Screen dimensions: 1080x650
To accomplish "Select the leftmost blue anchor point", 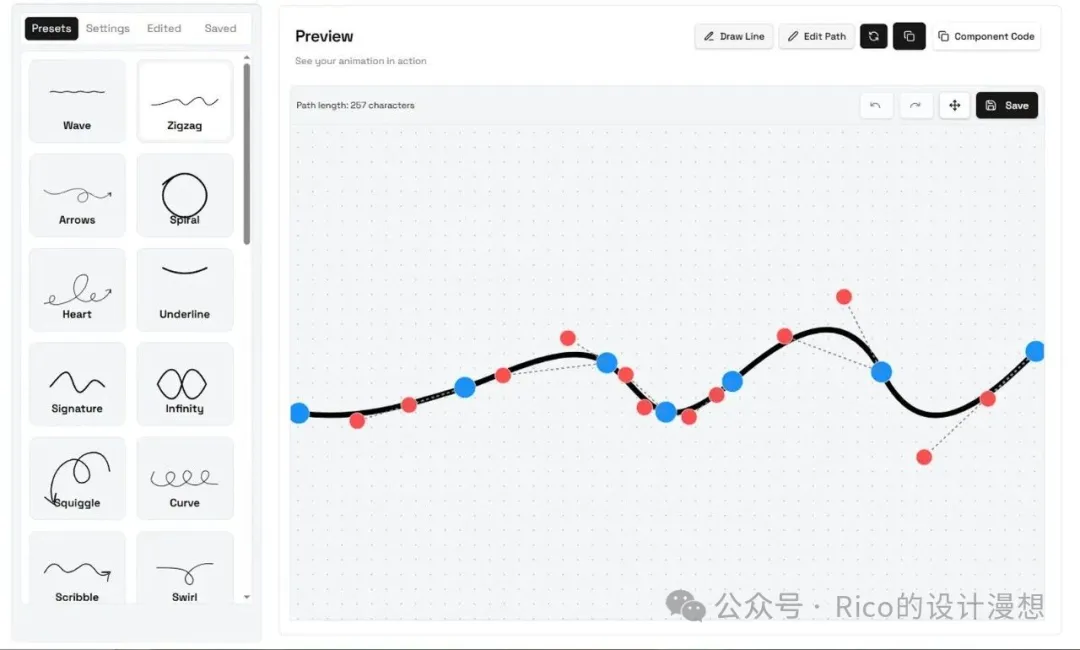I will [299, 413].
